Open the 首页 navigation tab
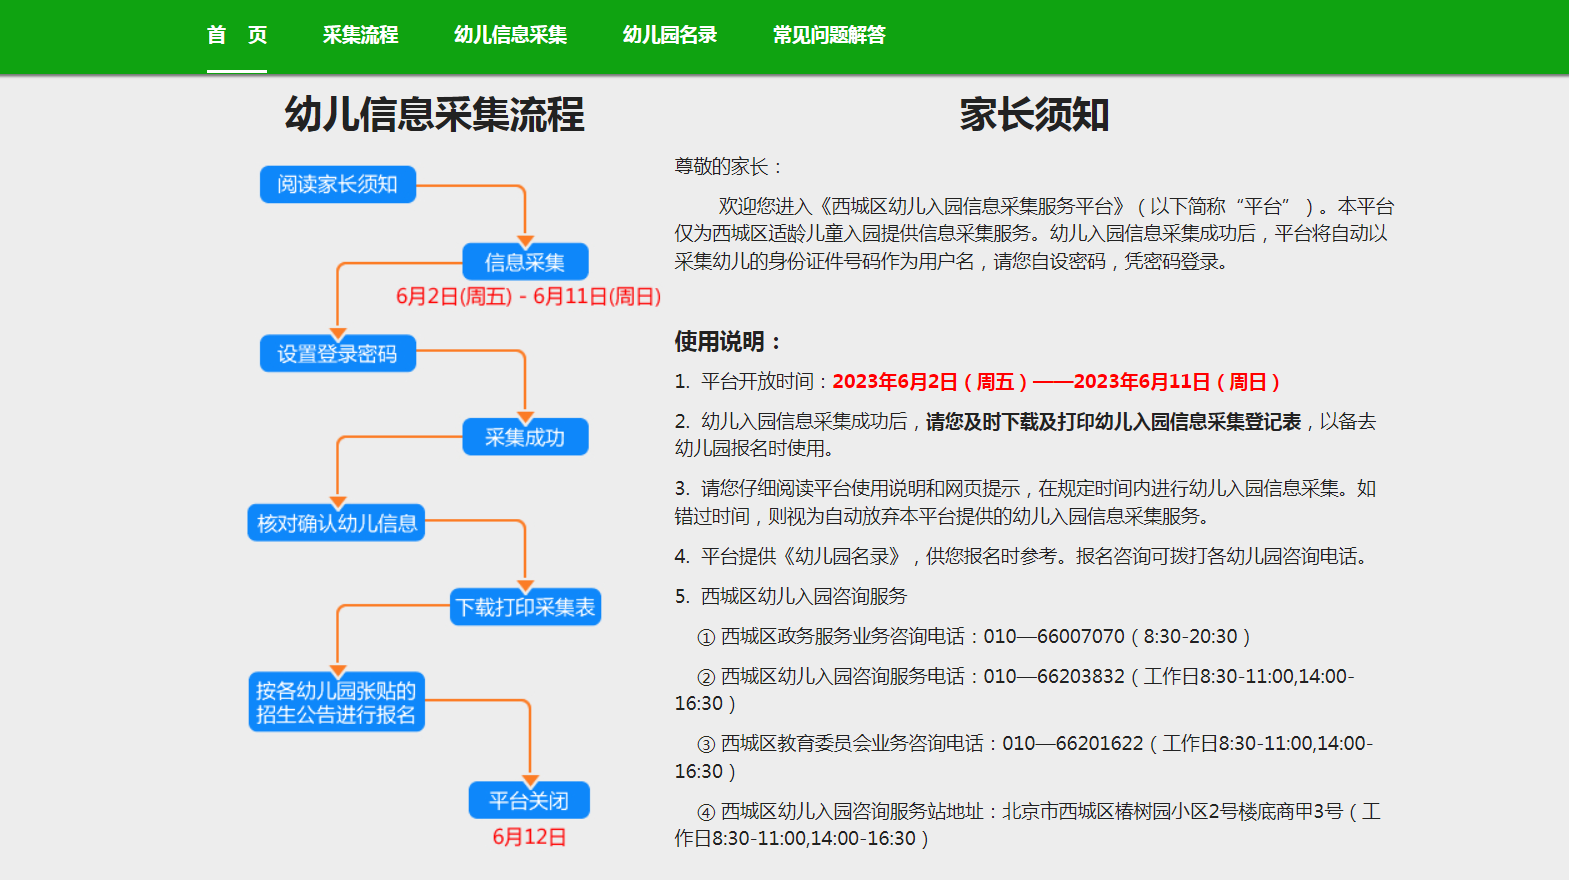1569x880 pixels. pos(237,35)
